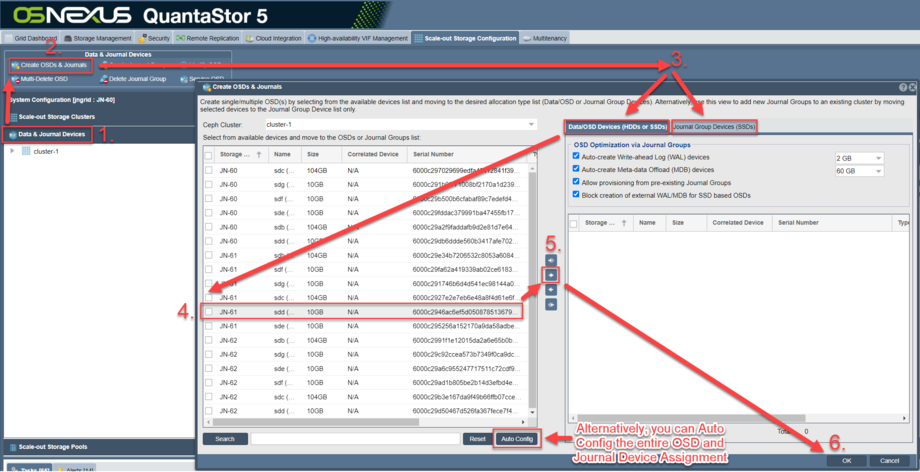Open the Ceph Cluster dropdown
Image resolution: width=920 pixels, height=472 pixels.
[530, 124]
